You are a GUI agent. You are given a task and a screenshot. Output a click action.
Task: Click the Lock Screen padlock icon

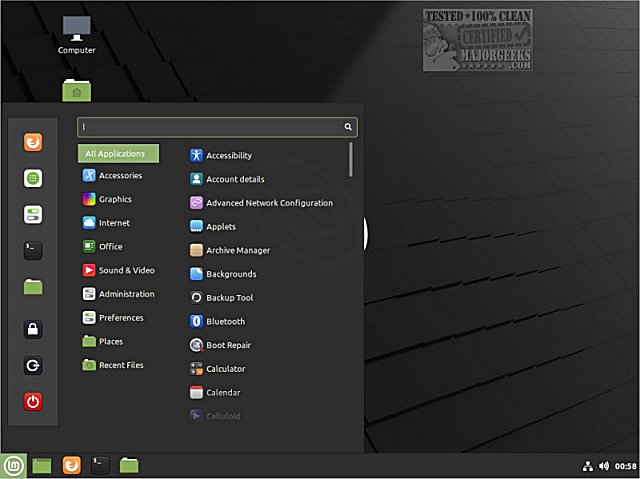[33, 329]
